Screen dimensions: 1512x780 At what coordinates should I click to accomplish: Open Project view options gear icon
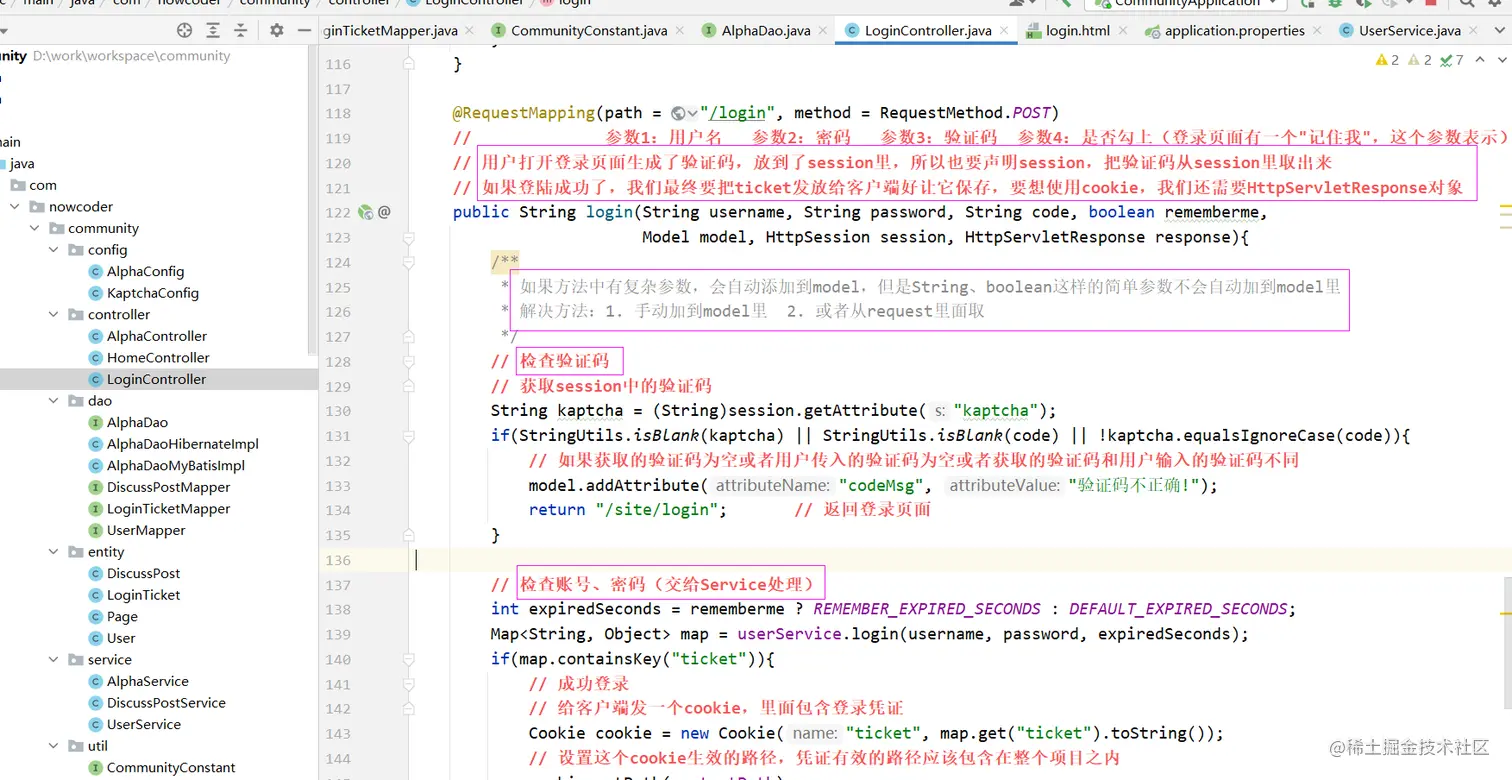click(x=277, y=30)
